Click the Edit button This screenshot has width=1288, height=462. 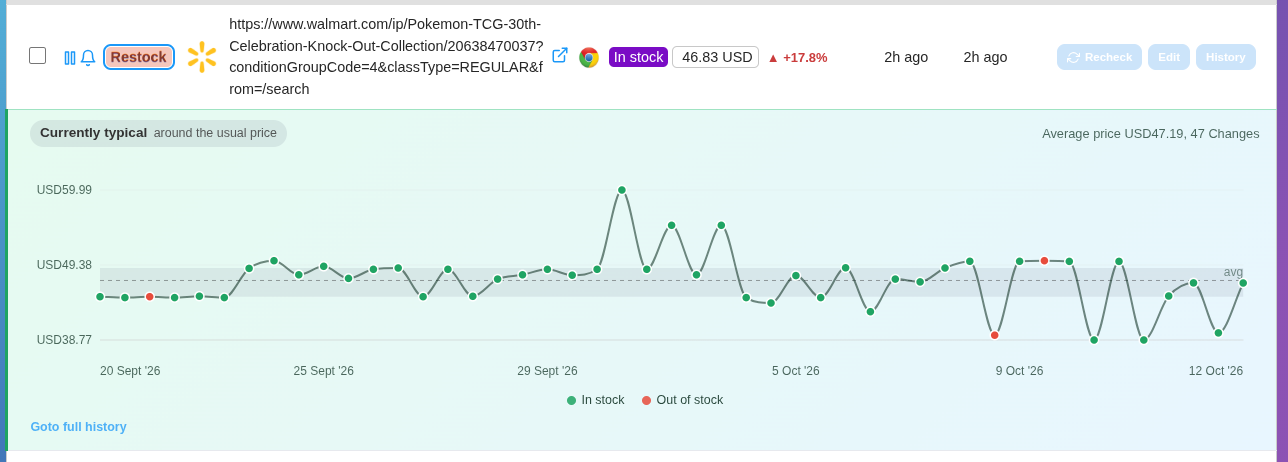(x=1169, y=57)
